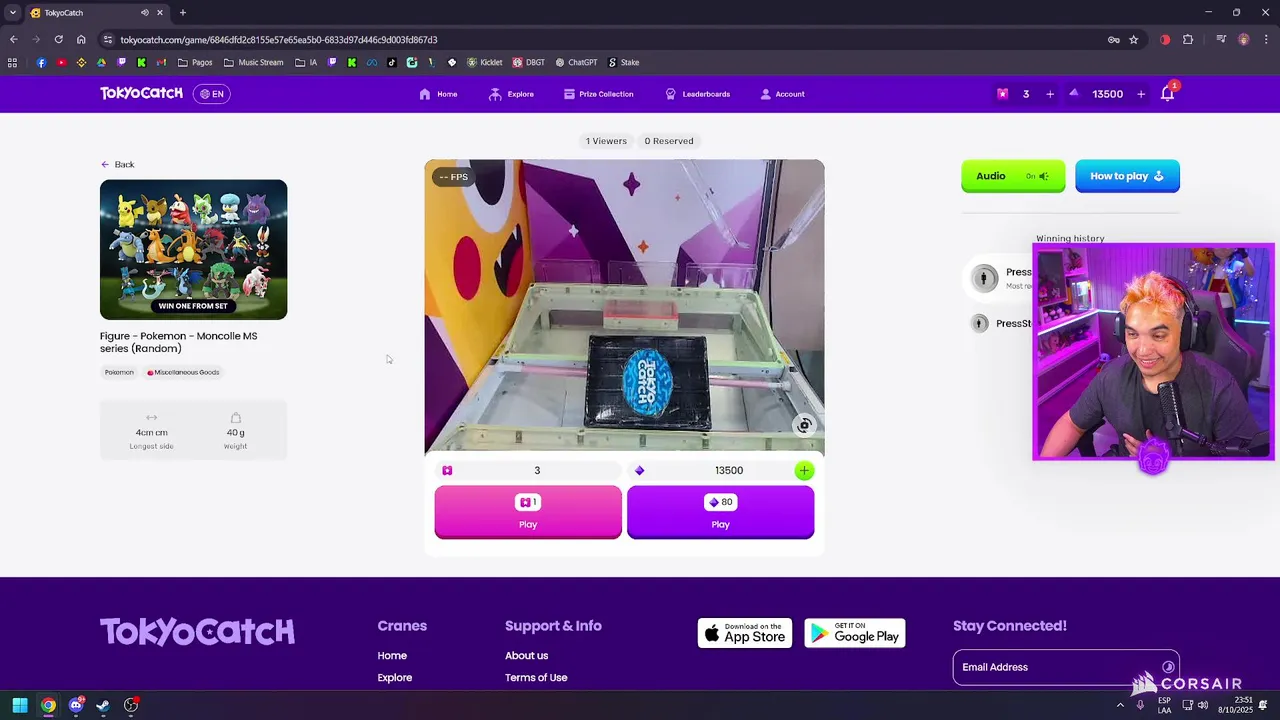Click Download on the App Store badge
The image size is (1280, 720).
745,633
